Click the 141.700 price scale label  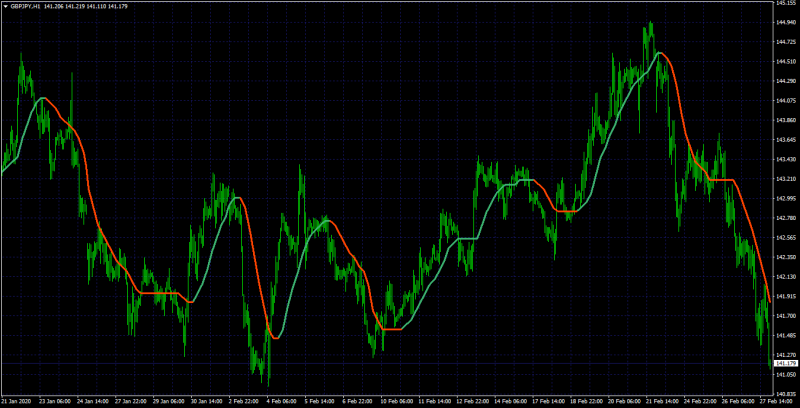(x=786, y=316)
